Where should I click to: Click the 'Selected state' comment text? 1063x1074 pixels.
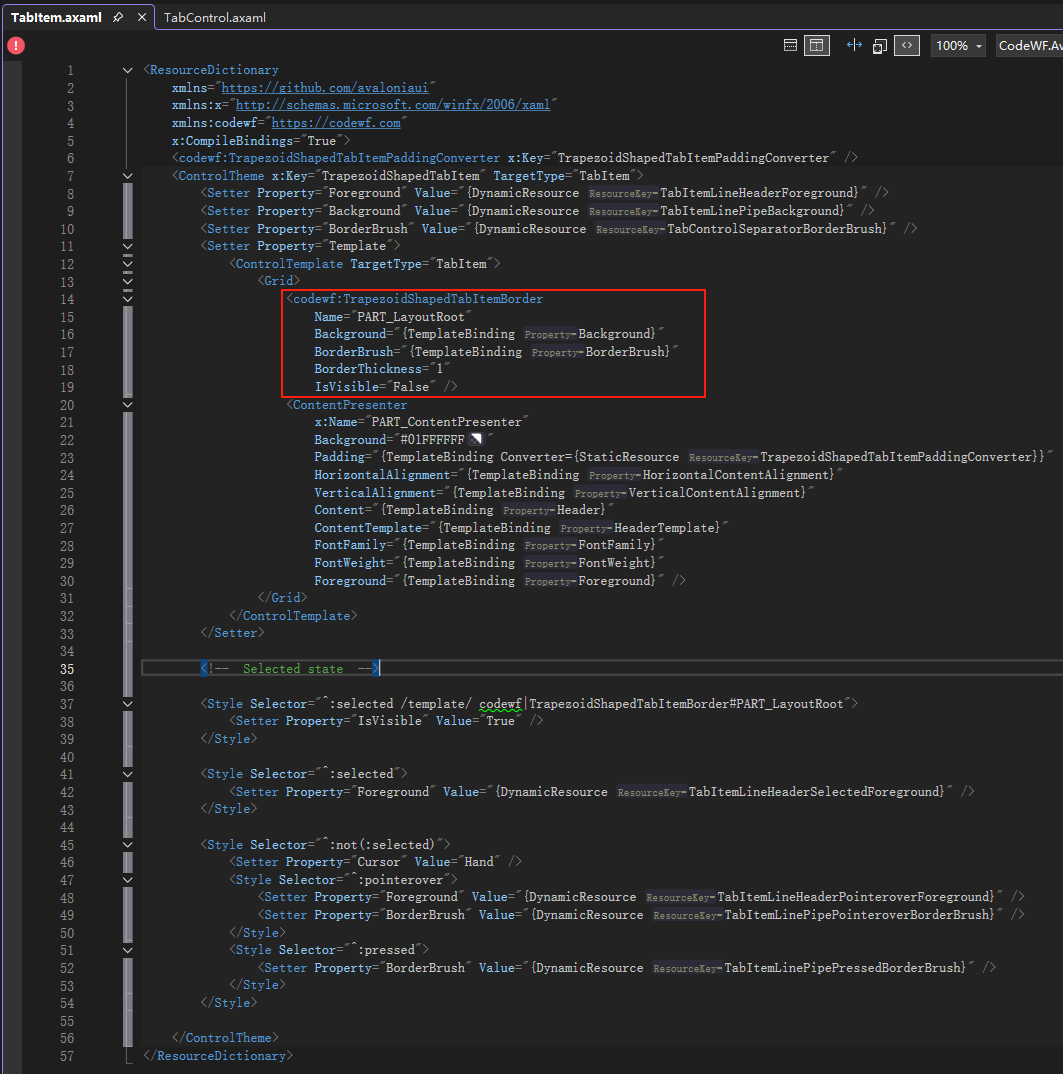coord(293,669)
